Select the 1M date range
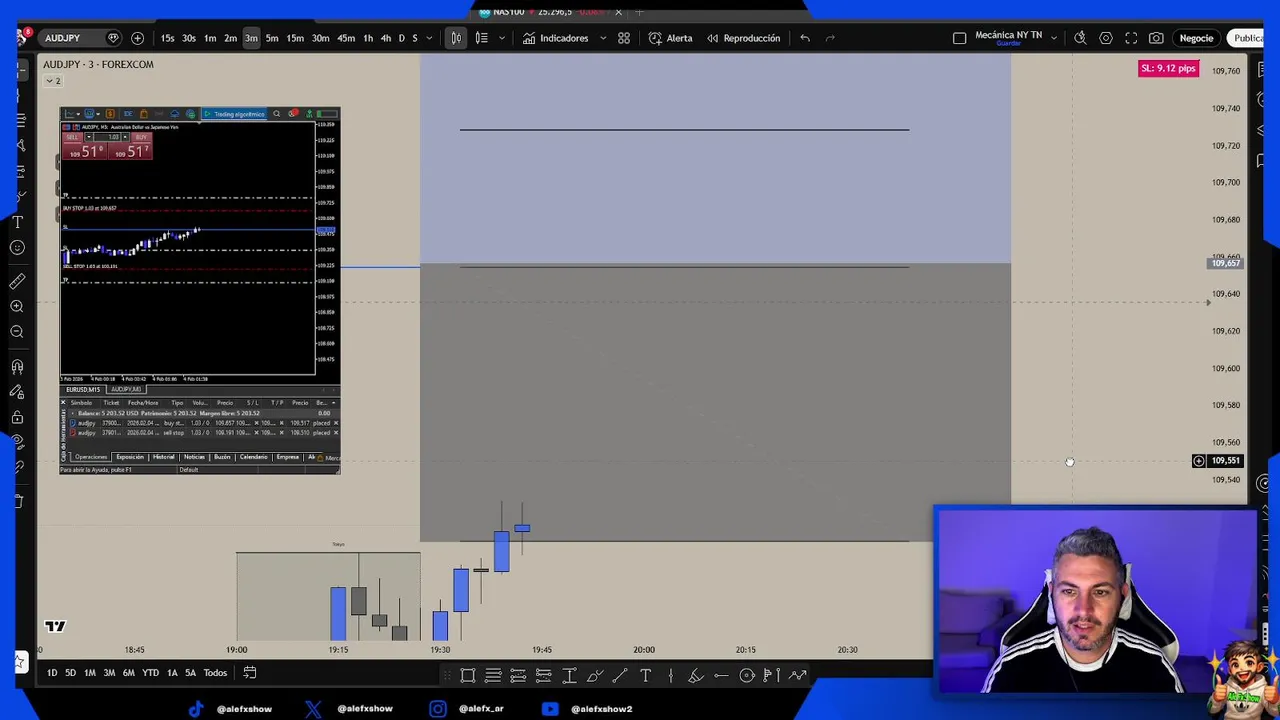Viewport: 1280px width, 720px height. [x=89, y=673]
